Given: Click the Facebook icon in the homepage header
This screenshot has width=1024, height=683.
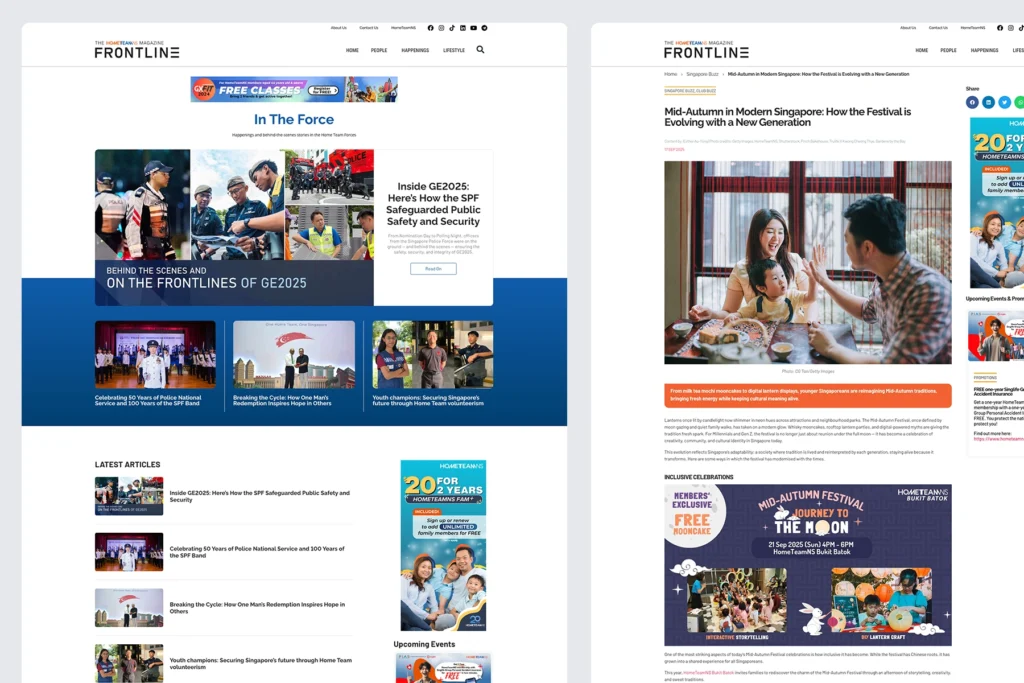Looking at the screenshot, I should [x=430, y=28].
